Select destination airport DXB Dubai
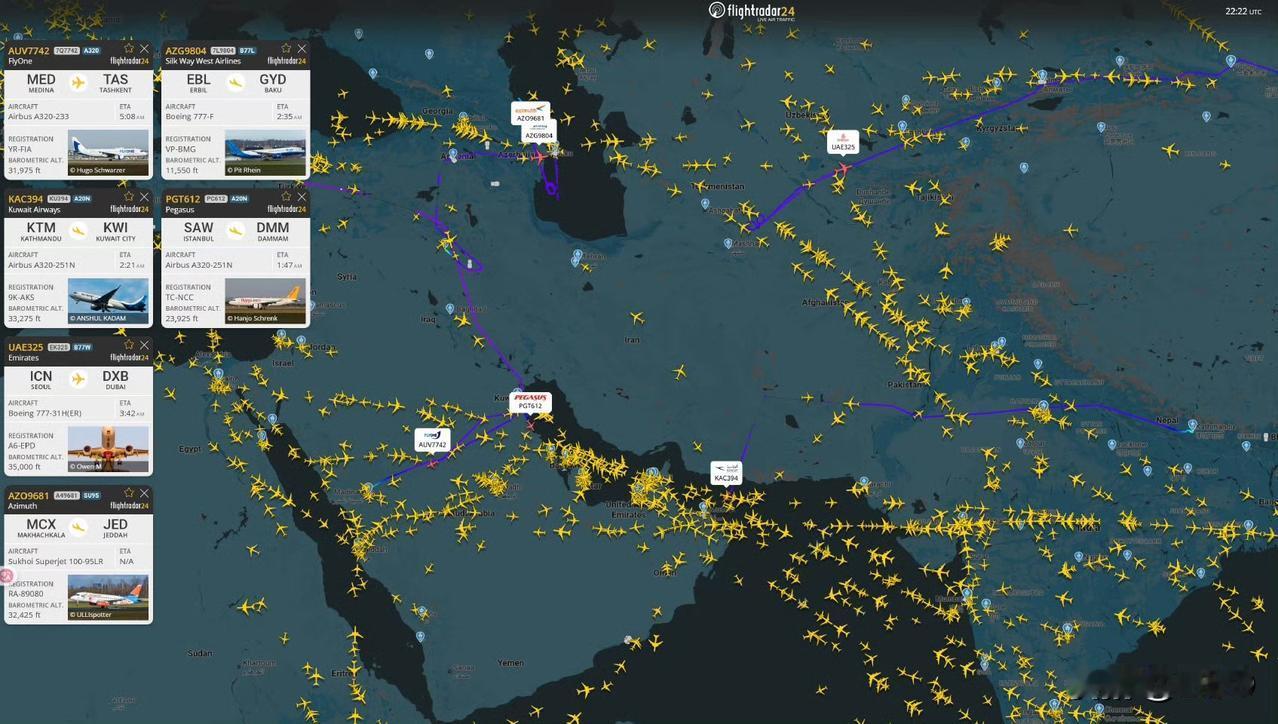Viewport: 1278px width, 724px height. [116, 379]
